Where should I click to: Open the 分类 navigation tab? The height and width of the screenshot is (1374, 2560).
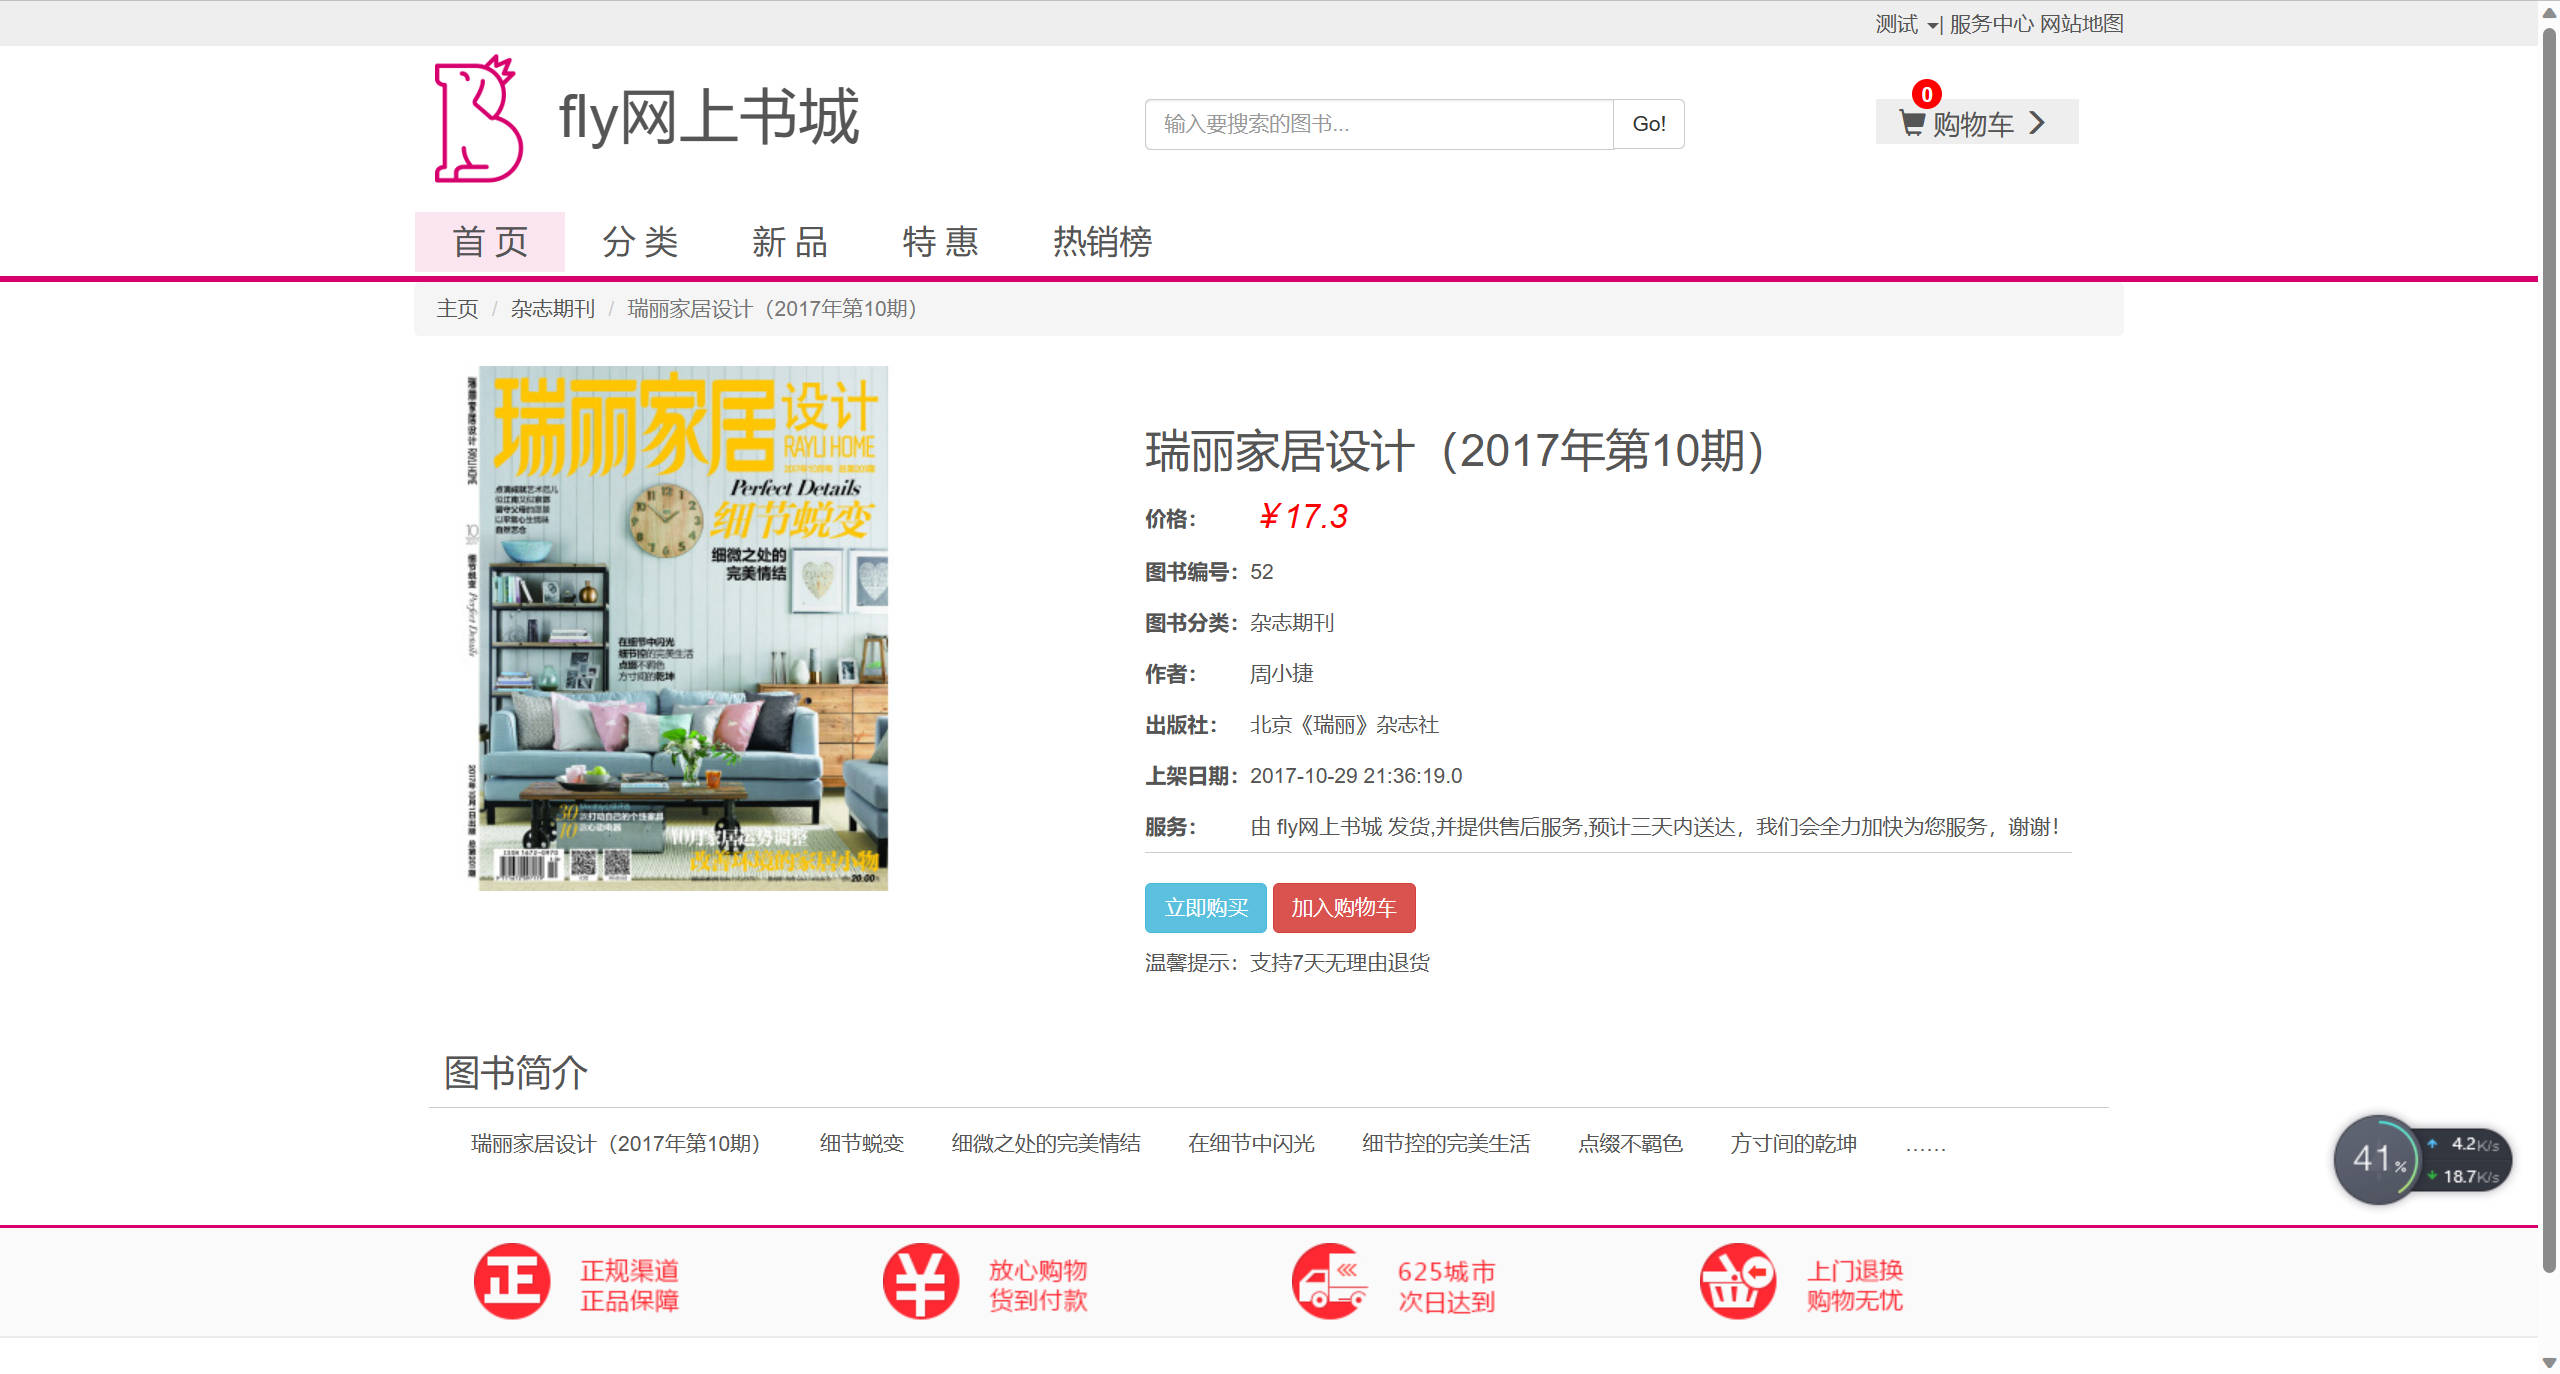tap(640, 242)
